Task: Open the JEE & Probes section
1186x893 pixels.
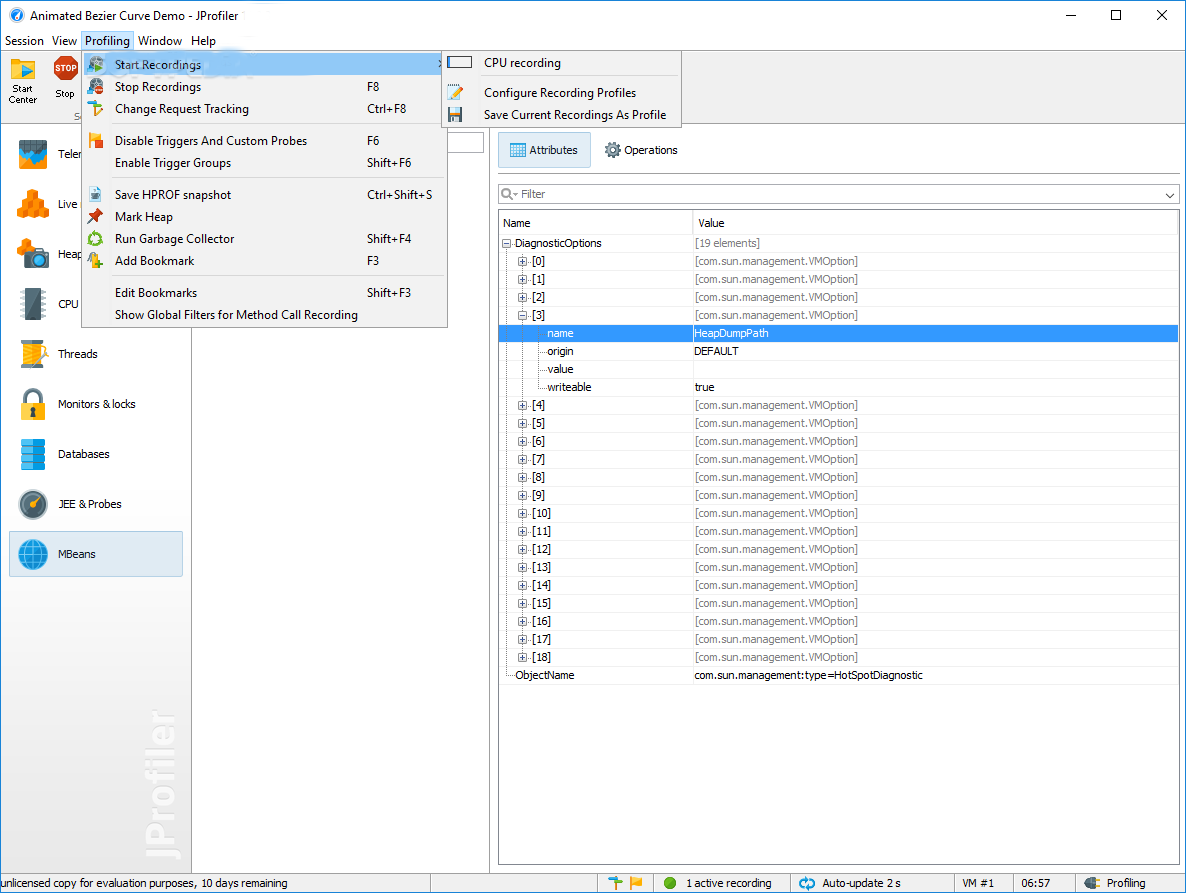Action: click(96, 504)
